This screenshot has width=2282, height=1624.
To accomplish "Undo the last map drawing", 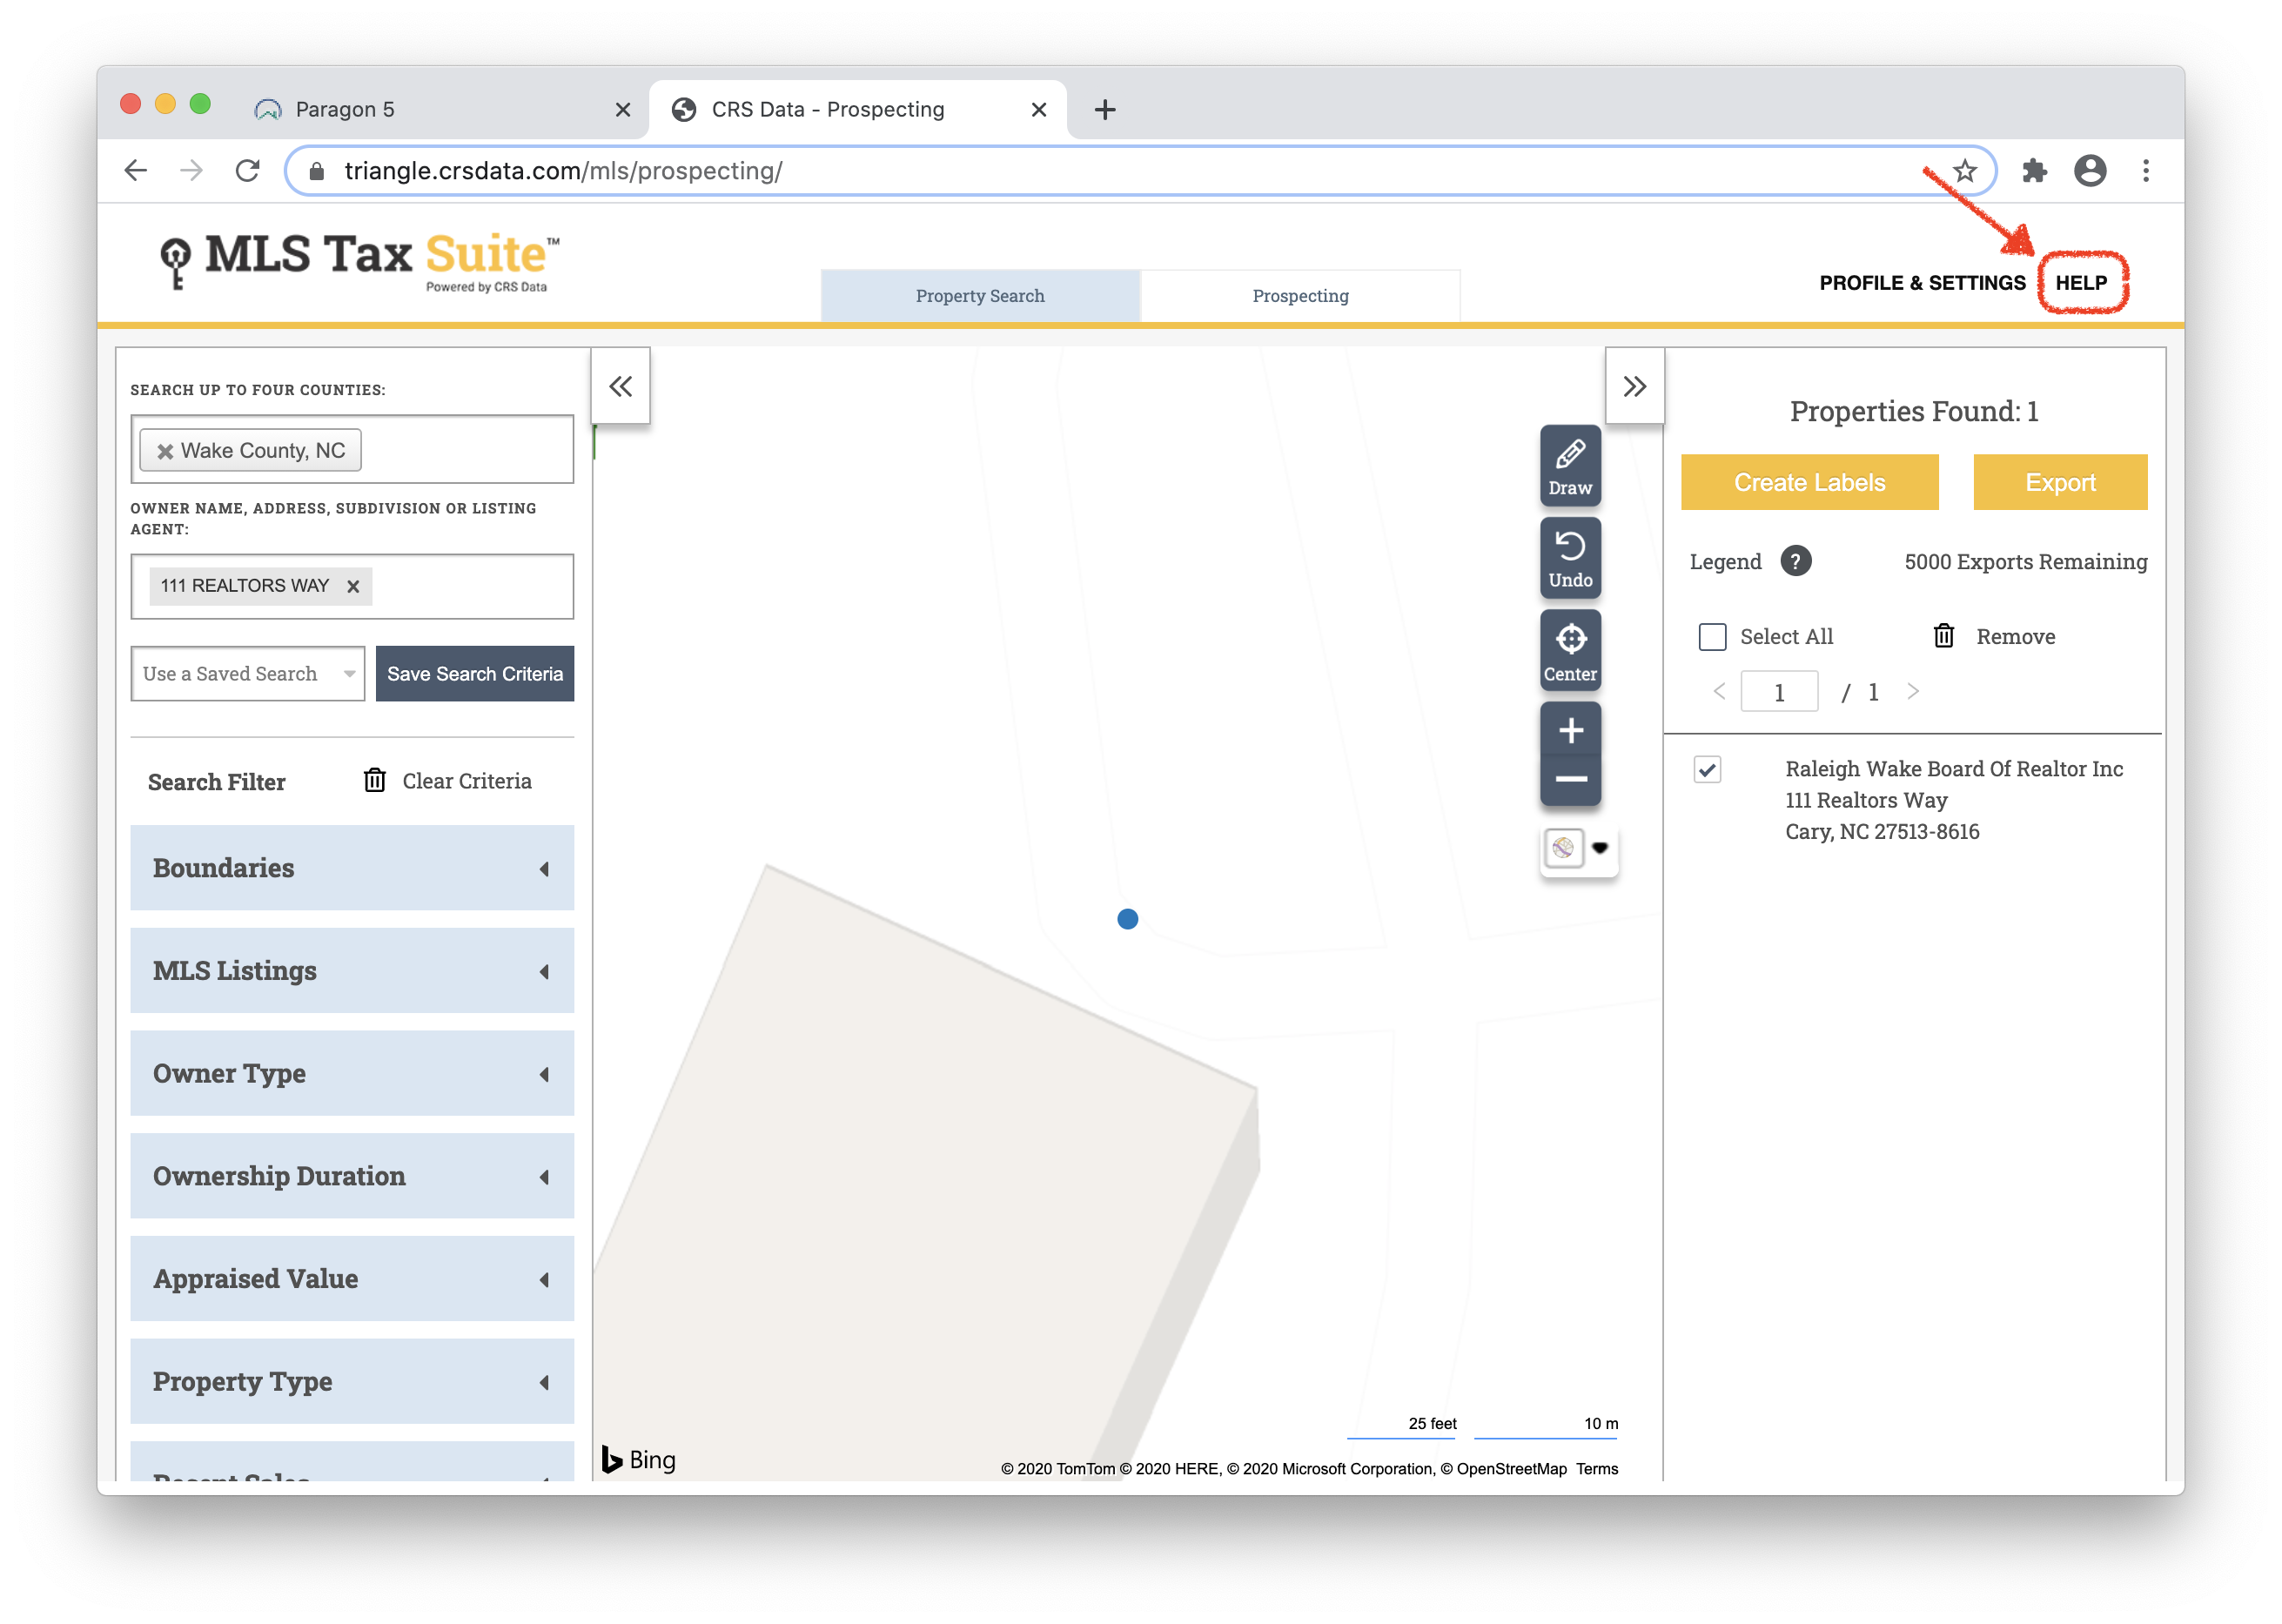I will coord(1569,559).
